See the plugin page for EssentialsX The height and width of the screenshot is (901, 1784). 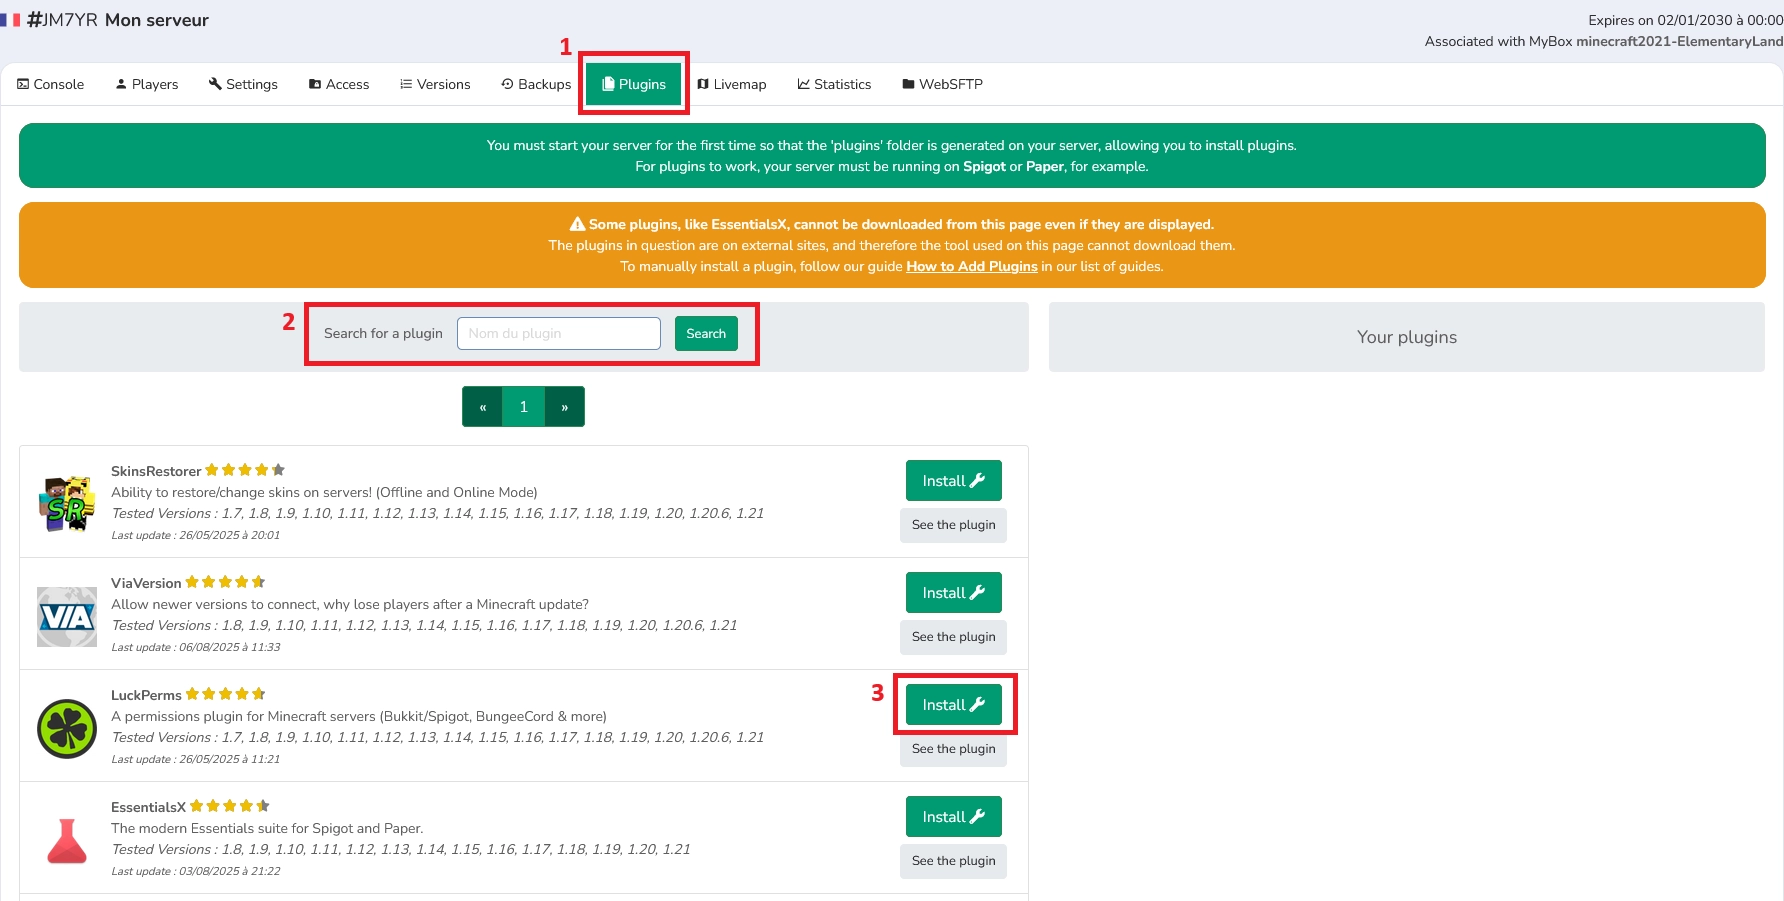pos(953,861)
